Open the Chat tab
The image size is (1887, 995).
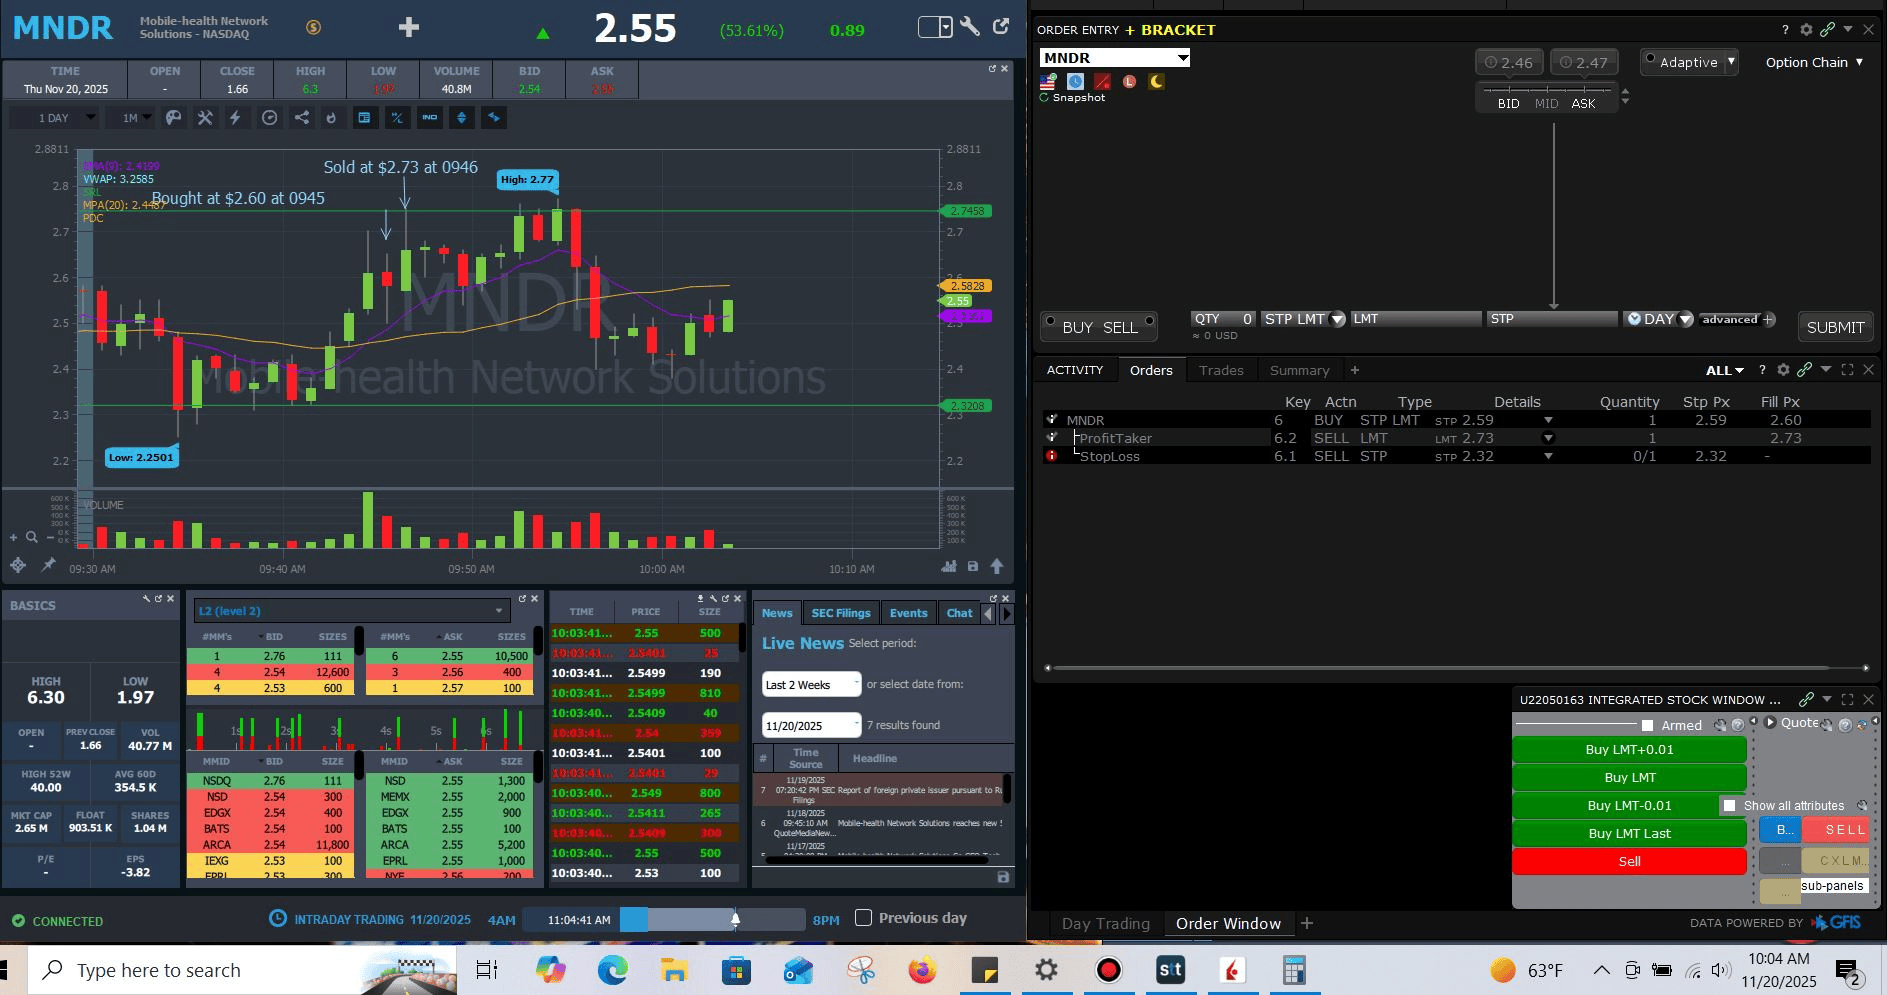pos(959,613)
